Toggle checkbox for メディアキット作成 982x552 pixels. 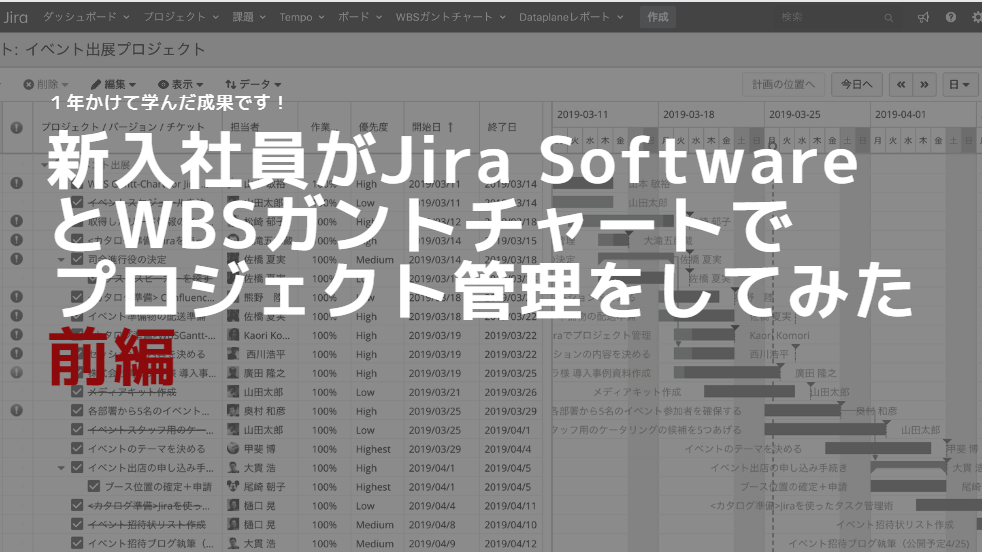(77, 392)
